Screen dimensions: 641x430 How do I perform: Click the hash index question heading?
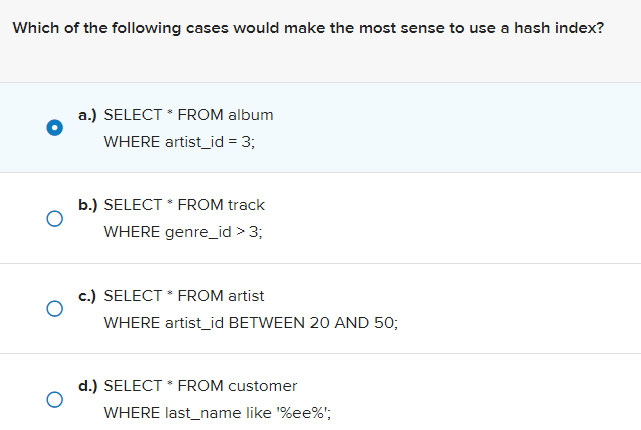(x=308, y=28)
